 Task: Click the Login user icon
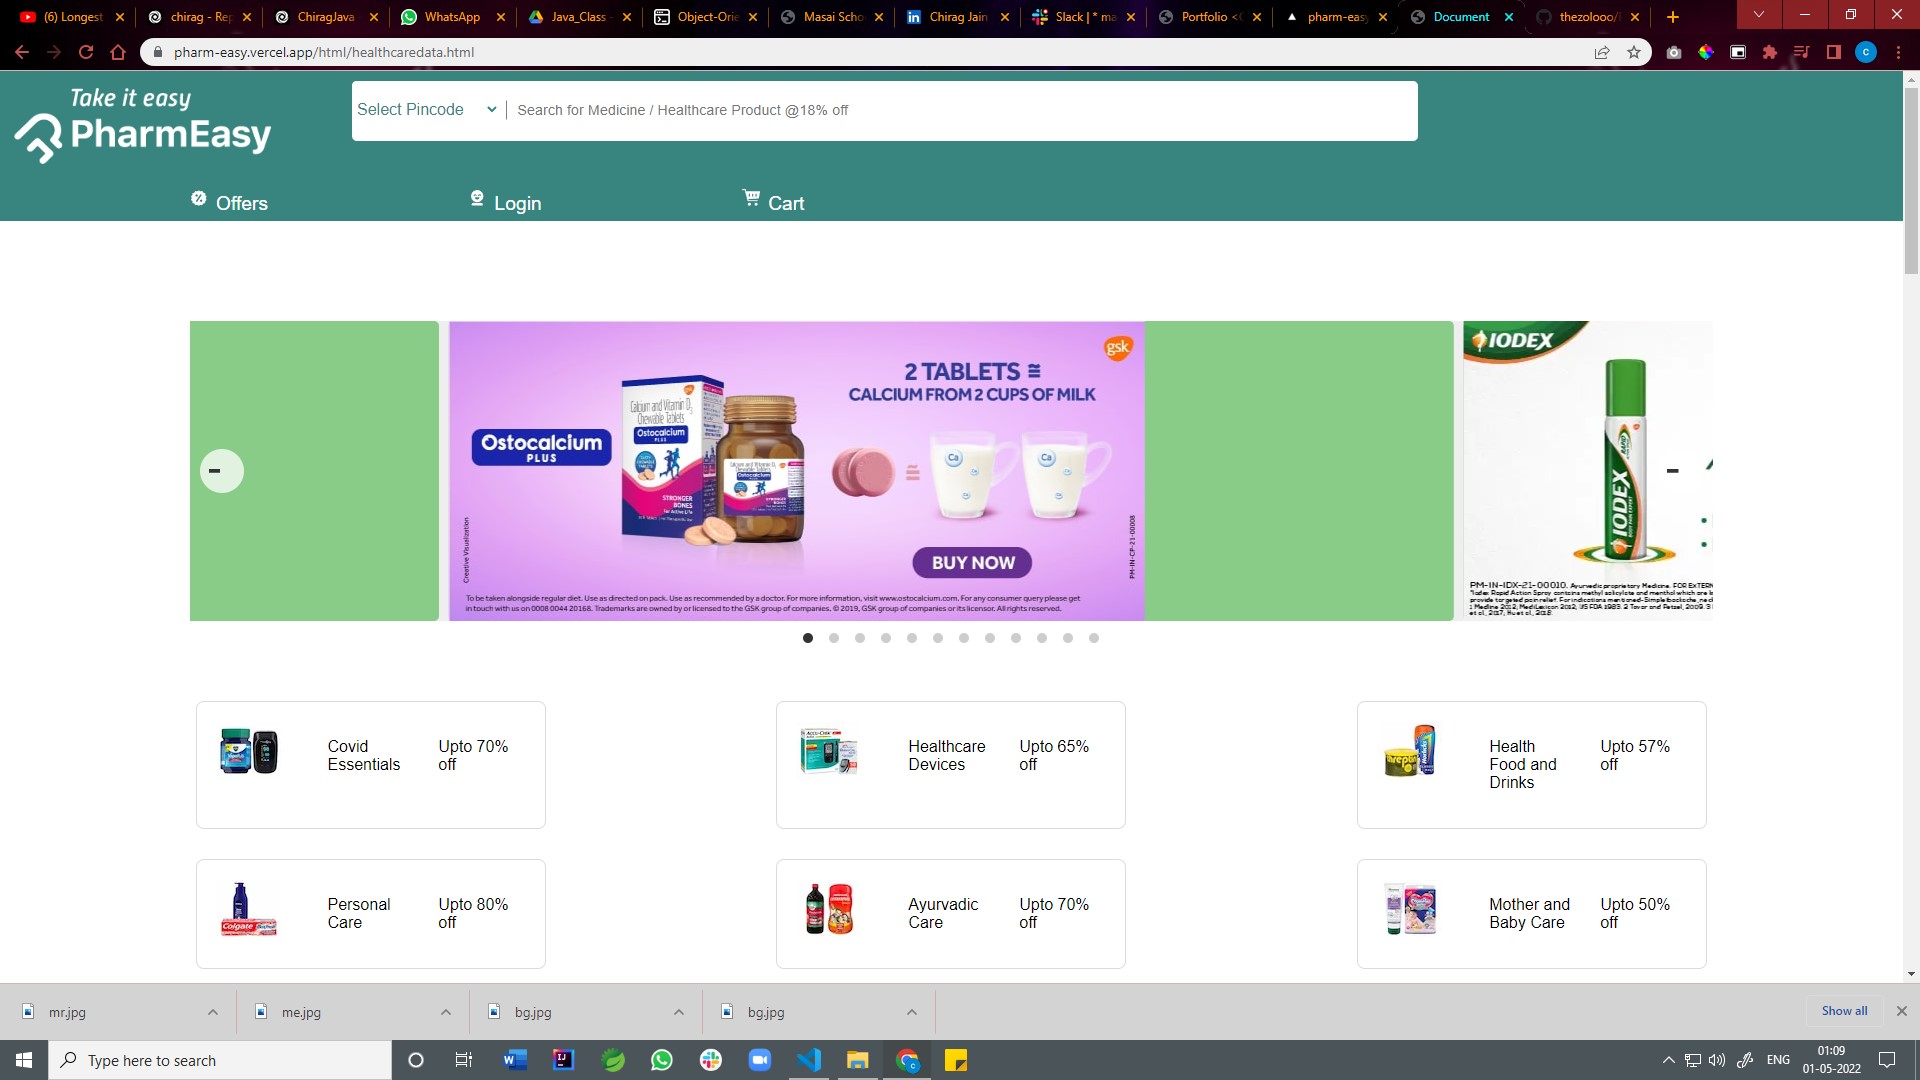pos(477,198)
